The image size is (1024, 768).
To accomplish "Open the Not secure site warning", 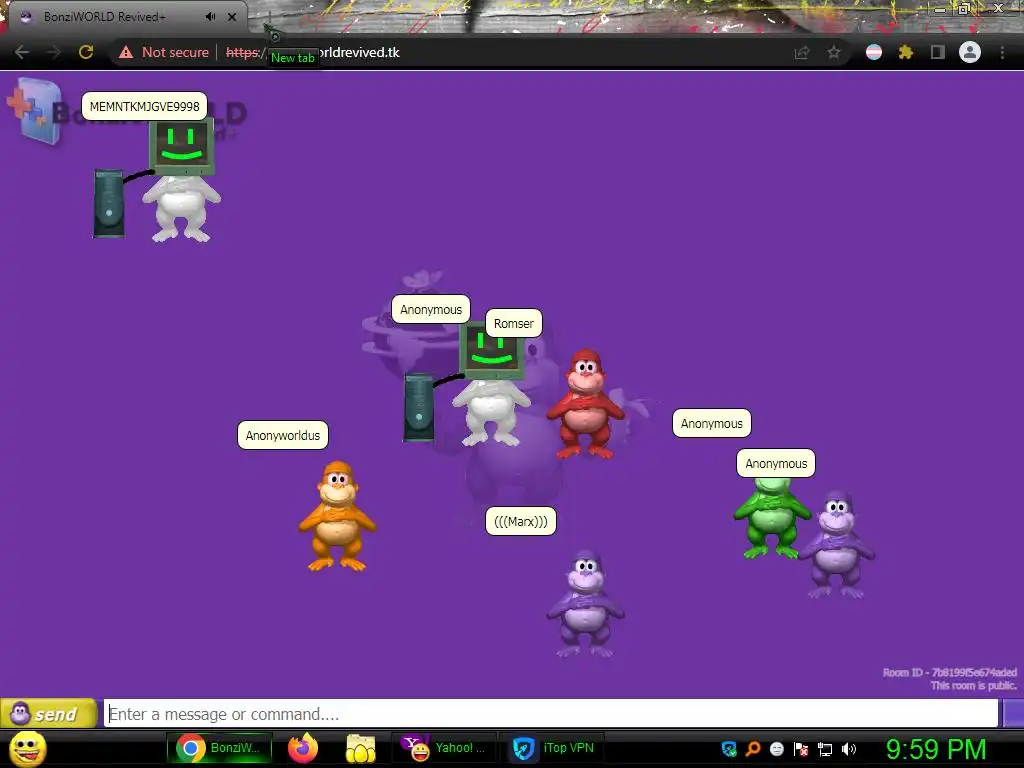I will [164, 52].
